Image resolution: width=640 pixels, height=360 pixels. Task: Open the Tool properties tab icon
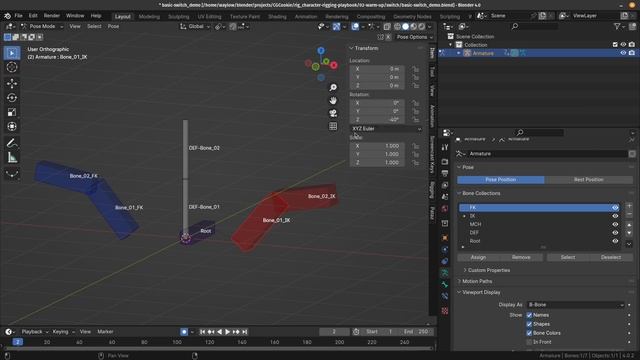tap(445, 147)
